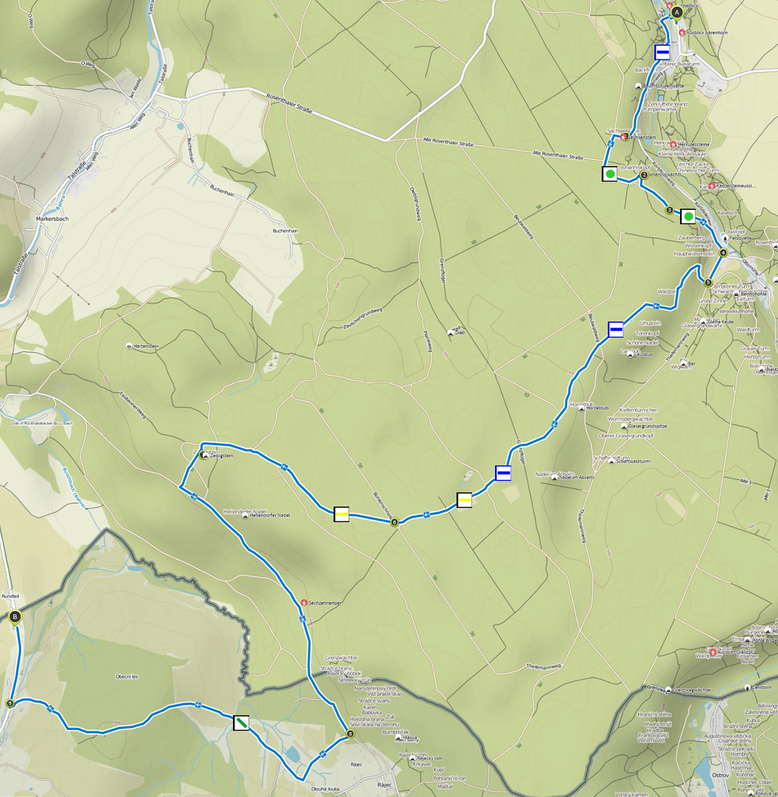Viewport: 778px width, 797px height.
Task: Select the blue stripe sign near Uhustein
Action: tap(615, 329)
